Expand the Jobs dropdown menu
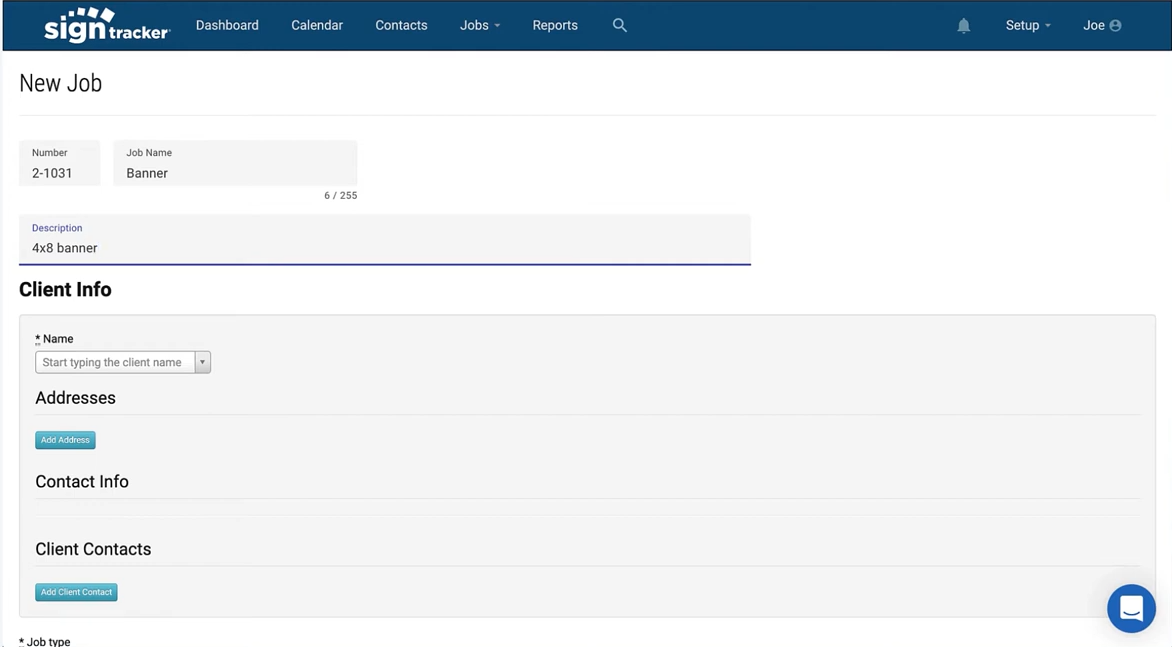This screenshot has width=1172, height=647. [480, 25]
